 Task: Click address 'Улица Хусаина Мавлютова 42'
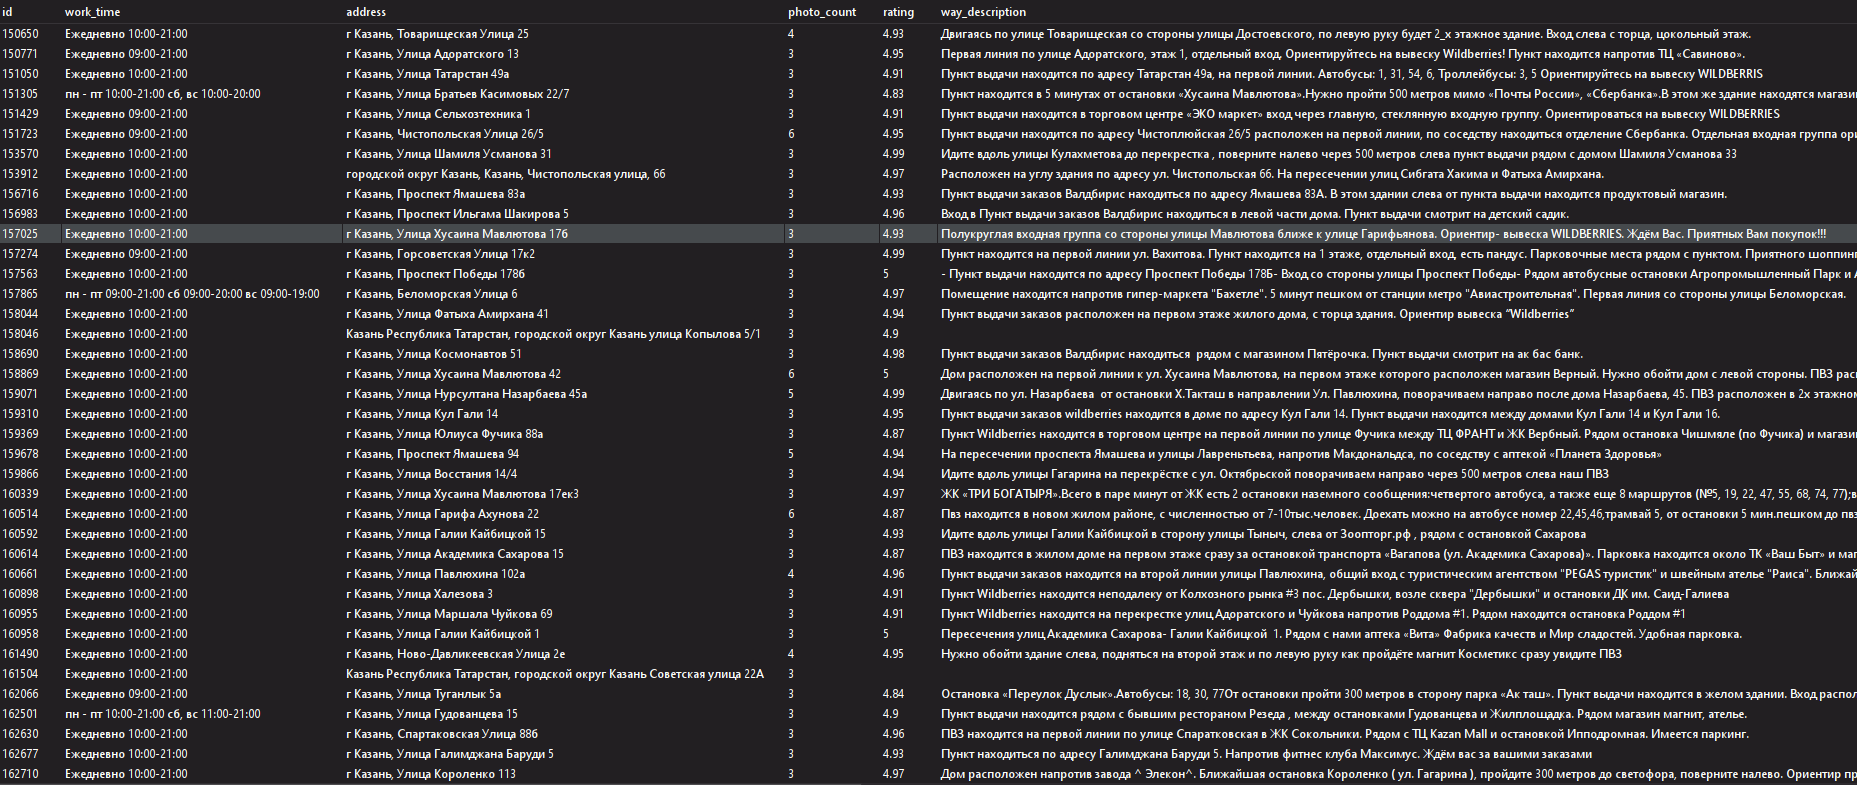(479, 374)
